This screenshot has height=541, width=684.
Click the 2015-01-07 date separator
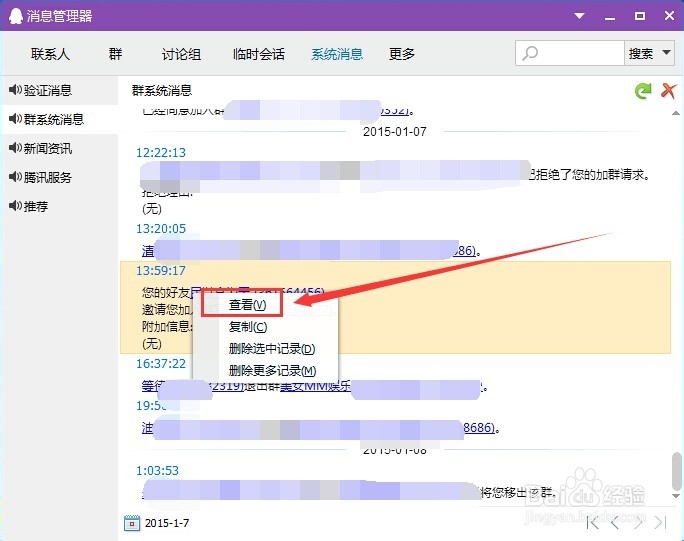(x=395, y=131)
